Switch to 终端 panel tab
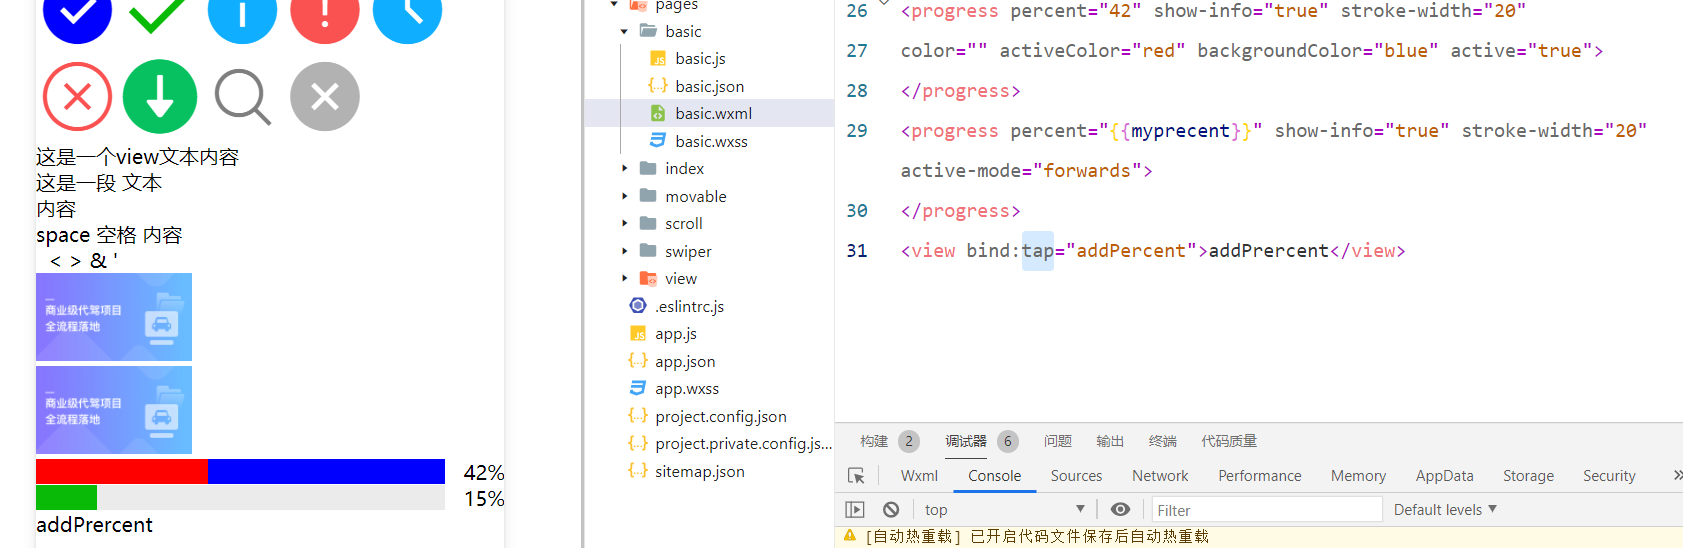1683x548 pixels. (x=1163, y=441)
